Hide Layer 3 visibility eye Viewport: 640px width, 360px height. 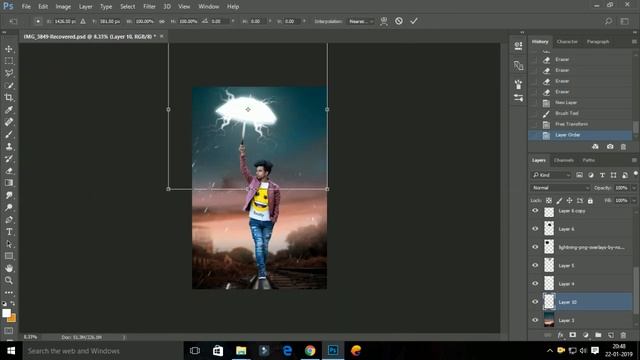pyautogui.click(x=535, y=320)
